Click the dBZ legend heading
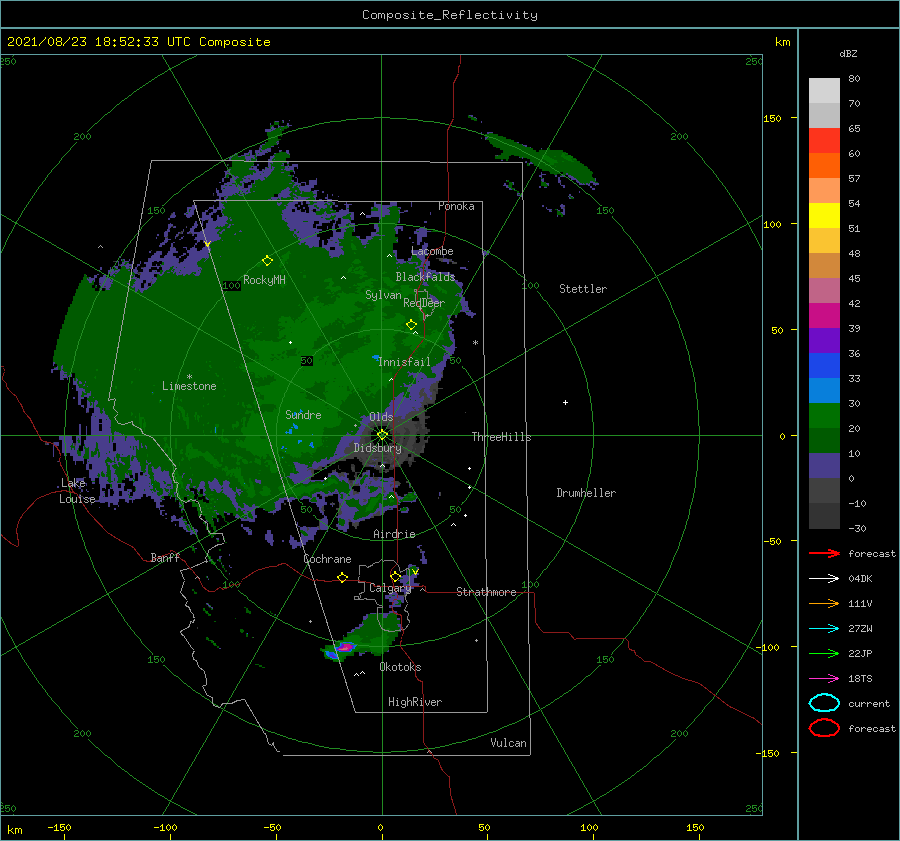Screen dimensions: 900x841 (x=848, y=53)
